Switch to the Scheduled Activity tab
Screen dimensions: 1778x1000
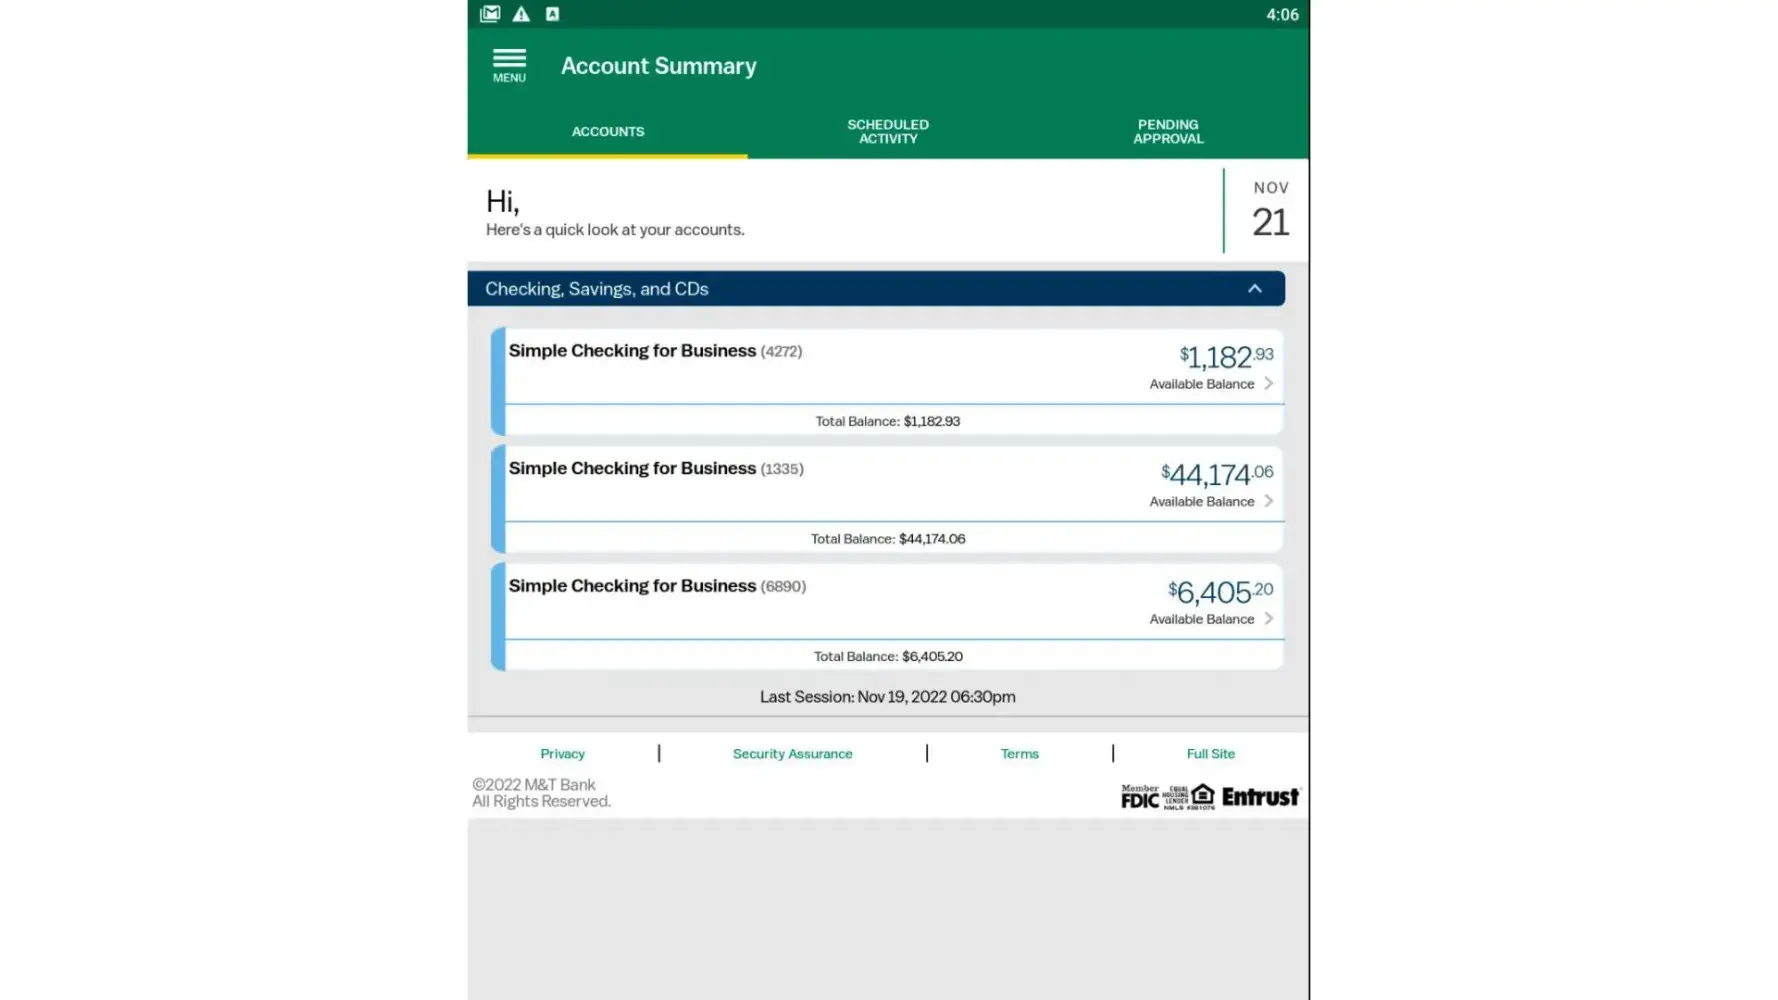[x=888, y=131]
